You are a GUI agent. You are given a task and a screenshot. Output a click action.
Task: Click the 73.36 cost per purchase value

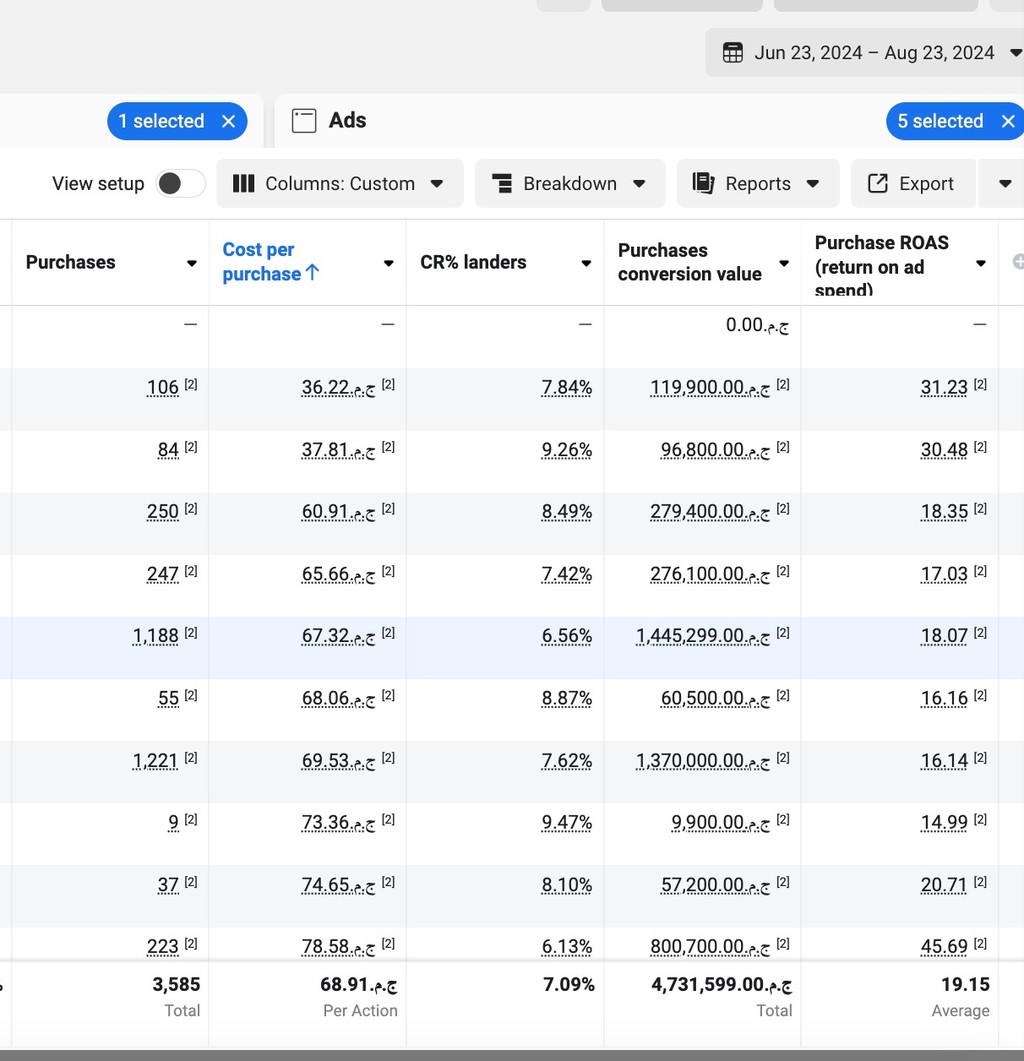click(338, 822)
